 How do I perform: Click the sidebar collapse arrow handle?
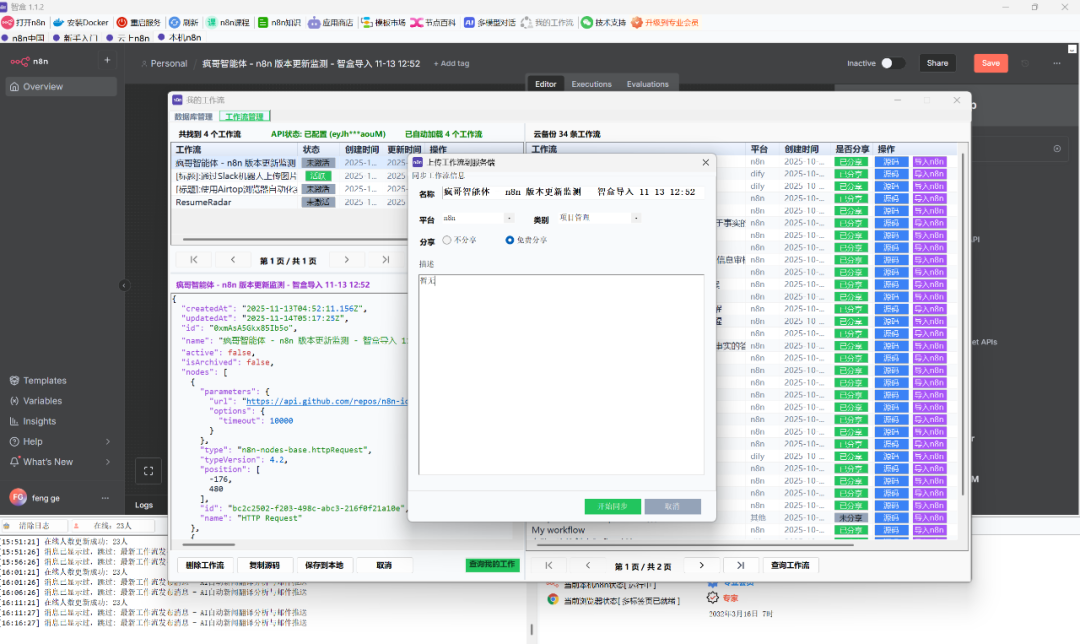coord(124,285)
